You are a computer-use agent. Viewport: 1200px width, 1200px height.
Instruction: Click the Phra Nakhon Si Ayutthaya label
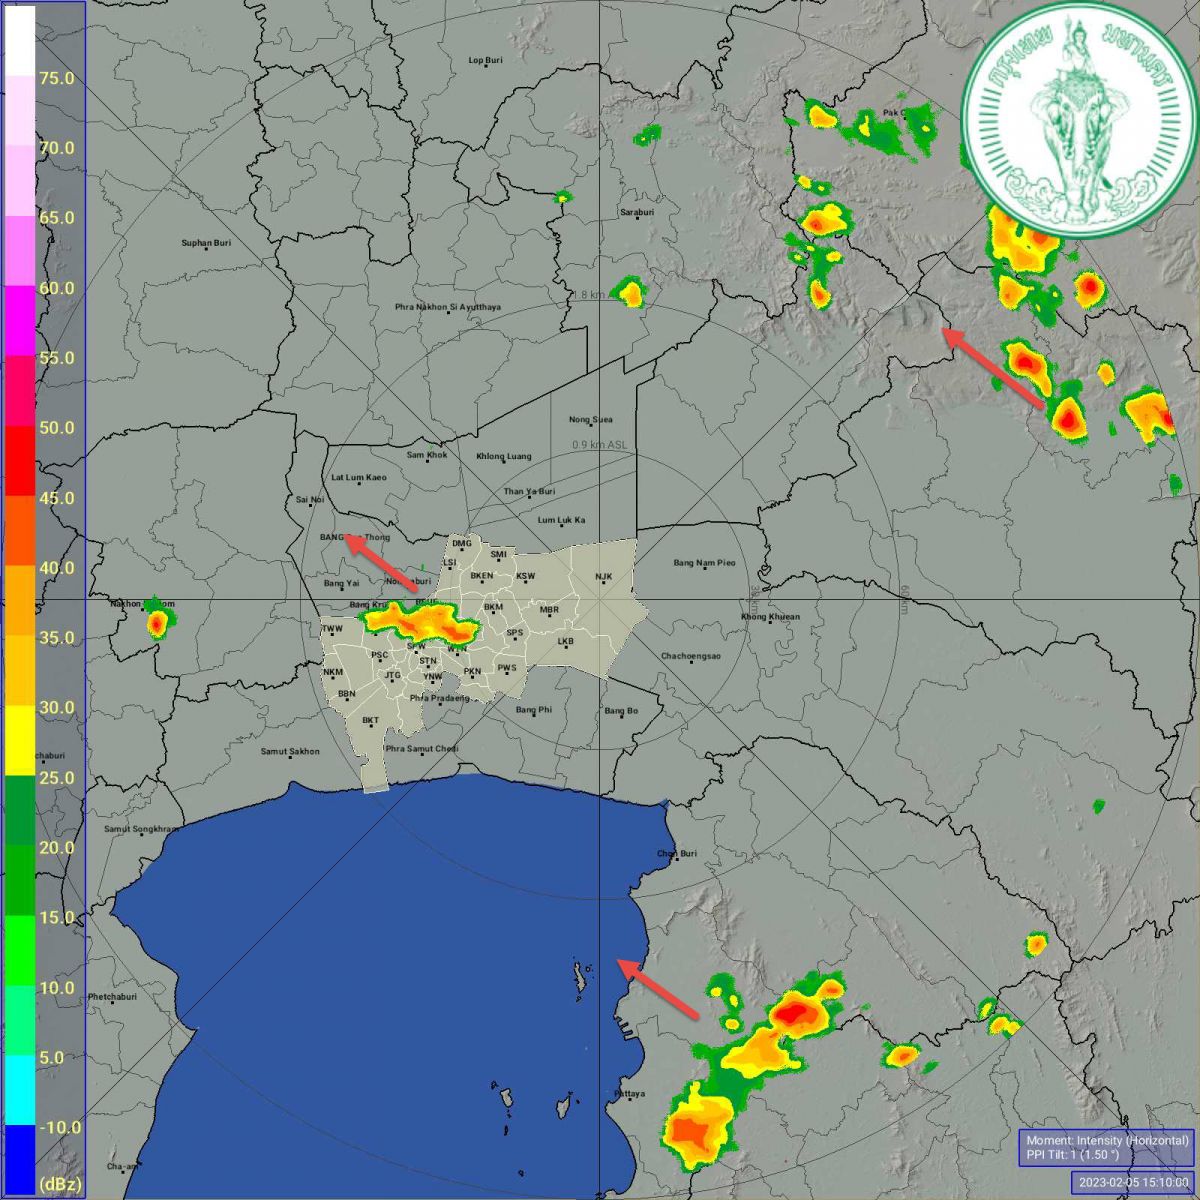(x=448, y=307)
